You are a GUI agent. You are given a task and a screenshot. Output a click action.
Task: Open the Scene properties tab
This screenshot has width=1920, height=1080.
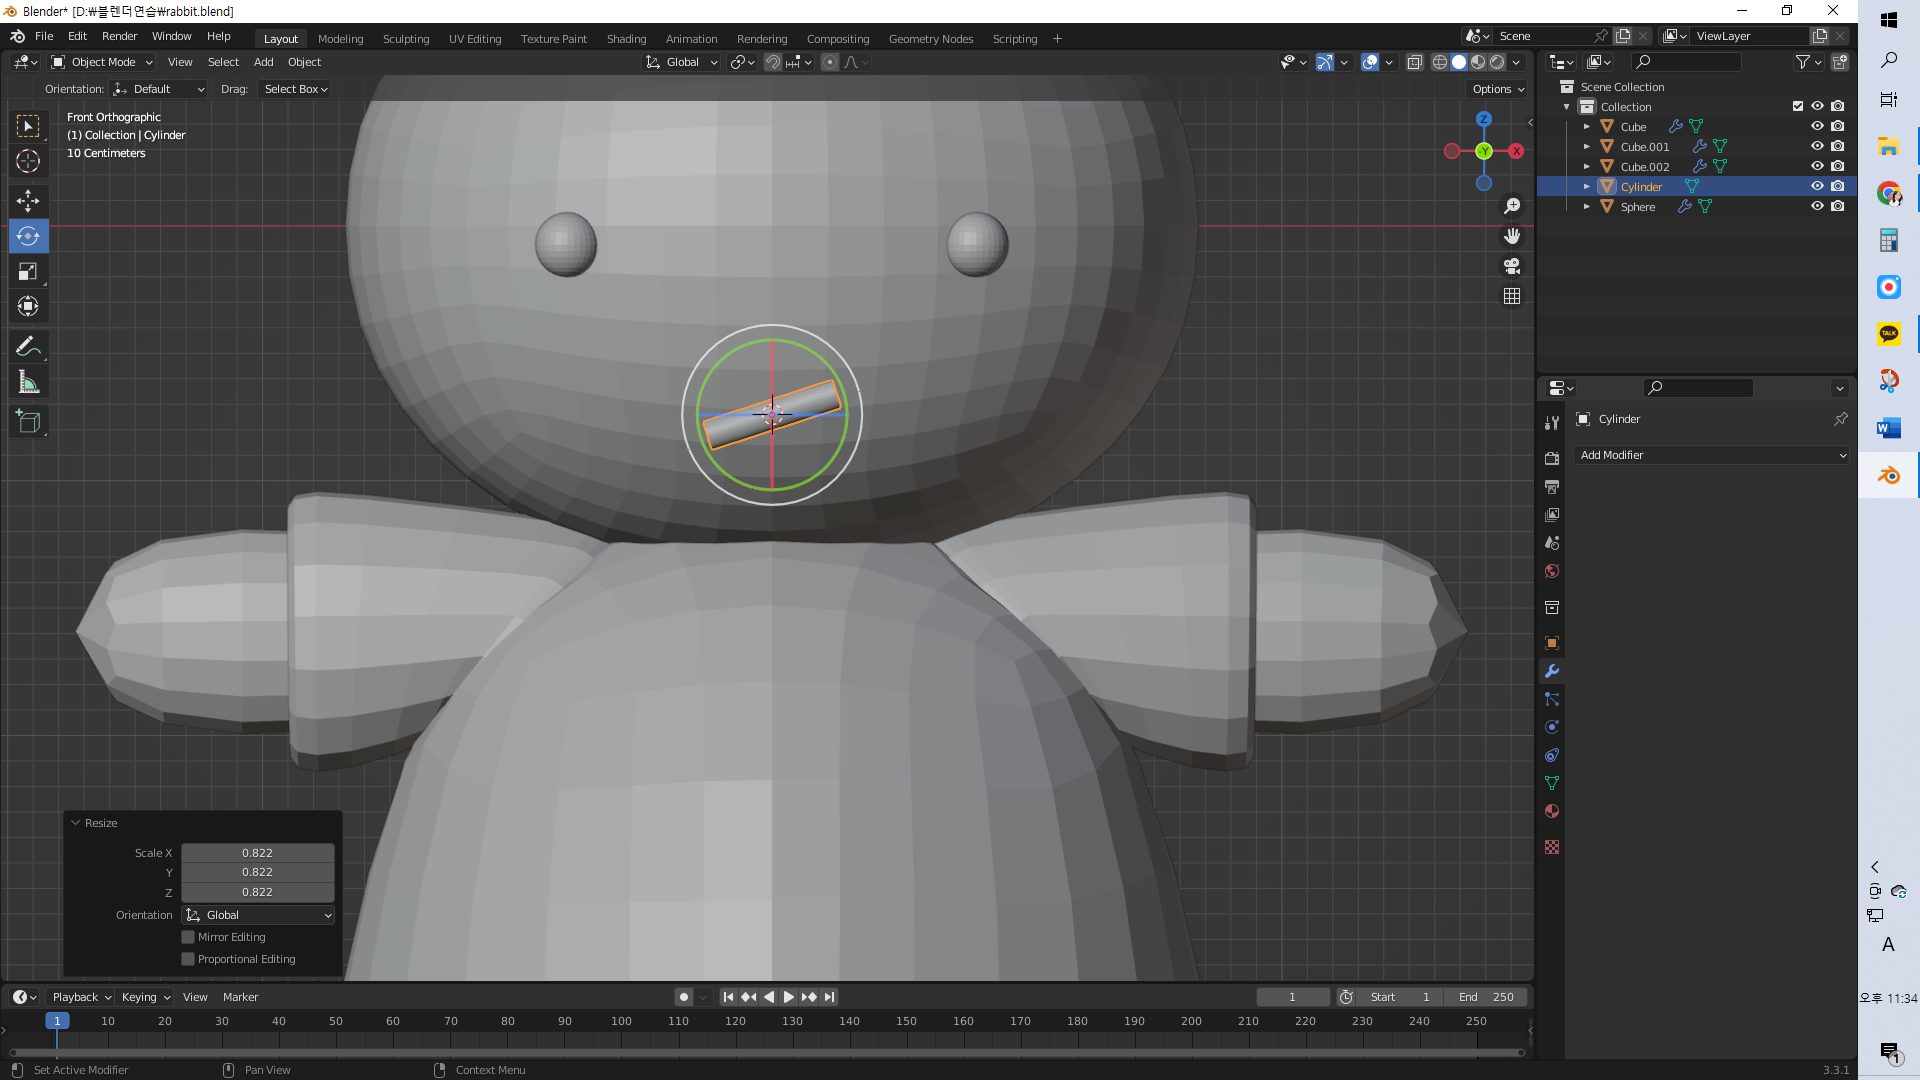(x=1552, y=543)
